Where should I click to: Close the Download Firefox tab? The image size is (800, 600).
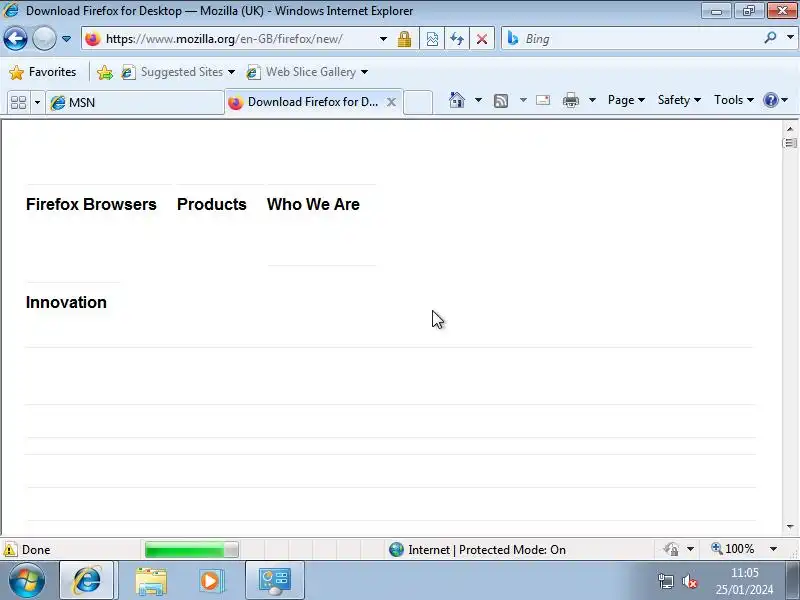(x=391, y=102)
